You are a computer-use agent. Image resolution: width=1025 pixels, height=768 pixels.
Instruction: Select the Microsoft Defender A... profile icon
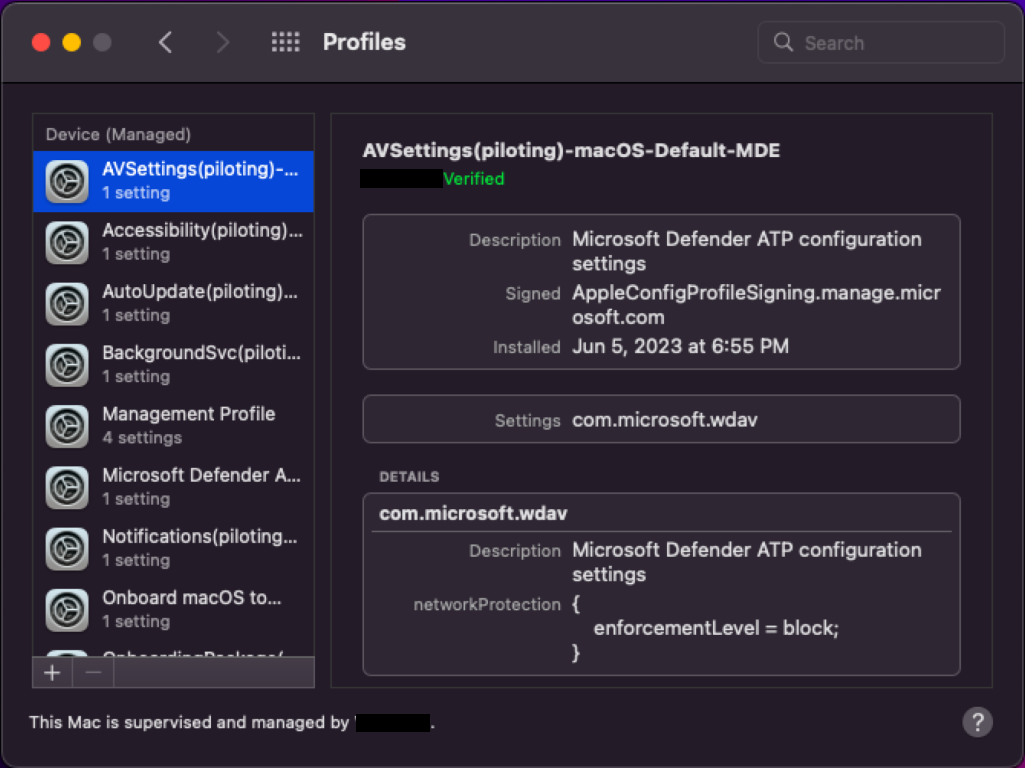click(67, 488)
